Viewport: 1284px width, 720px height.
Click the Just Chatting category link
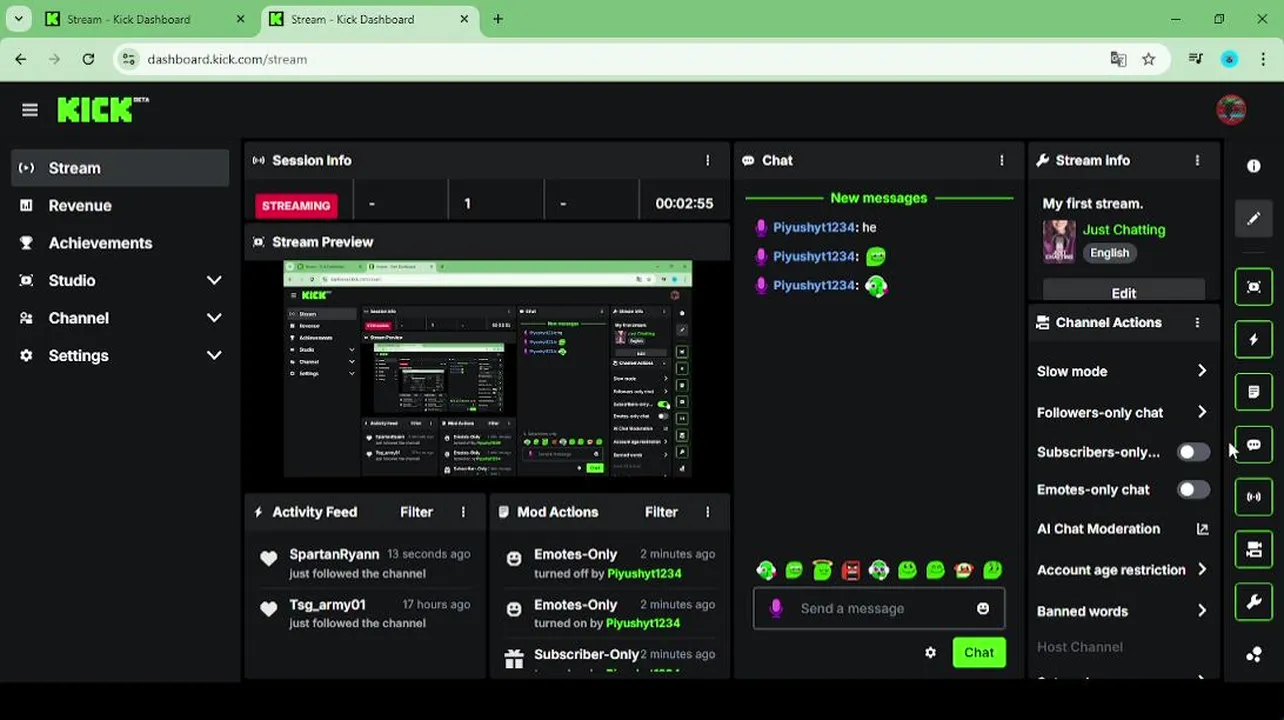pos(1123,230)
